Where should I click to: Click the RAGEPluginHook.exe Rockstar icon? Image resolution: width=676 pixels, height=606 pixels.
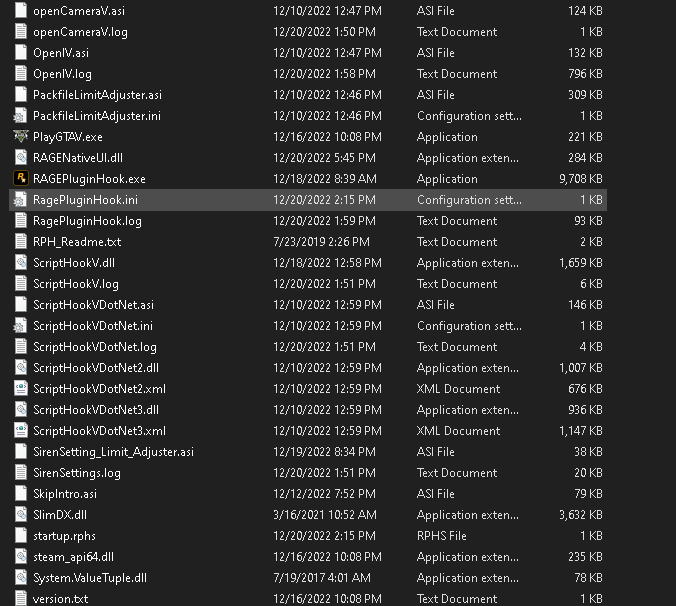coord(21,178)
